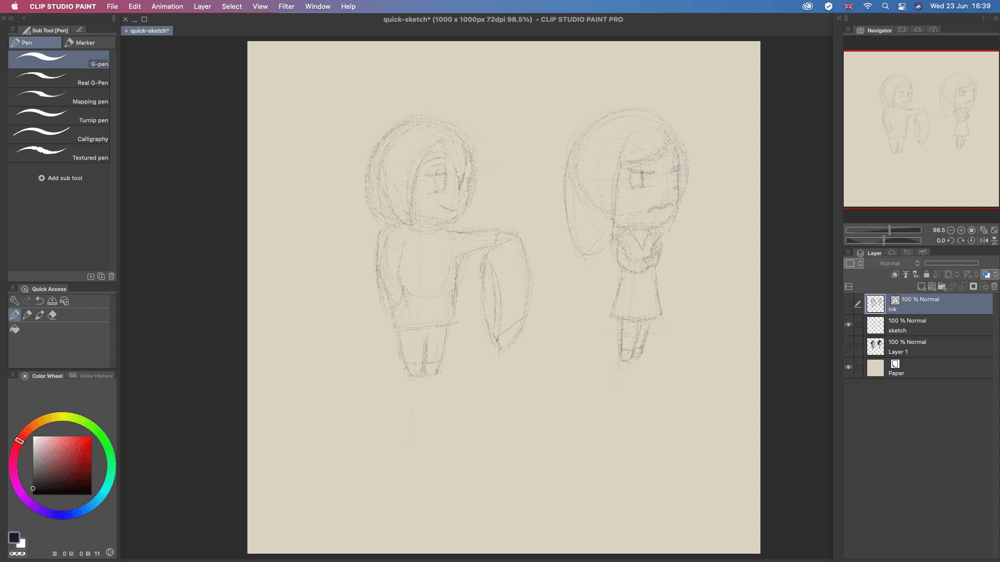Image resolution: width=1000 pixels, height=562 pixels.
Task: Click the Navigator zoom slider
Action: coord(883,230)
